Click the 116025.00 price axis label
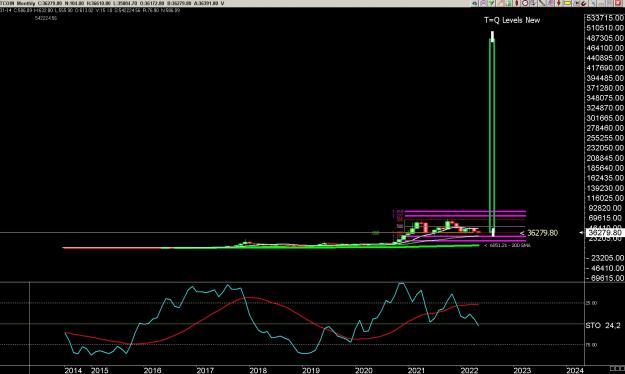 [x=605, y=198]
